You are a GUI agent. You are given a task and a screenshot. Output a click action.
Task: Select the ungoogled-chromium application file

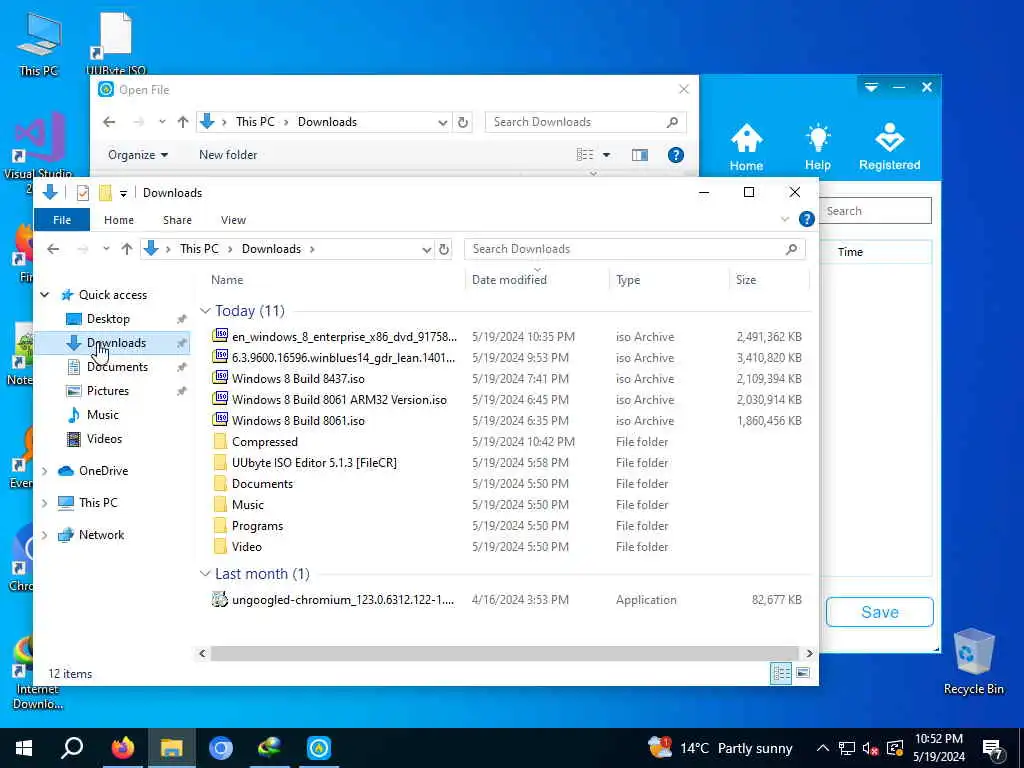point(343,600)
